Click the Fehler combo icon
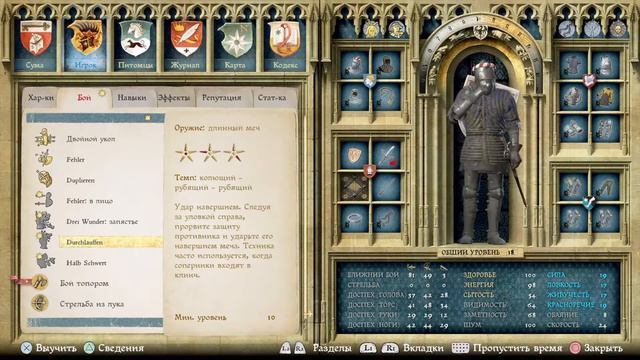 click(44, 158)
